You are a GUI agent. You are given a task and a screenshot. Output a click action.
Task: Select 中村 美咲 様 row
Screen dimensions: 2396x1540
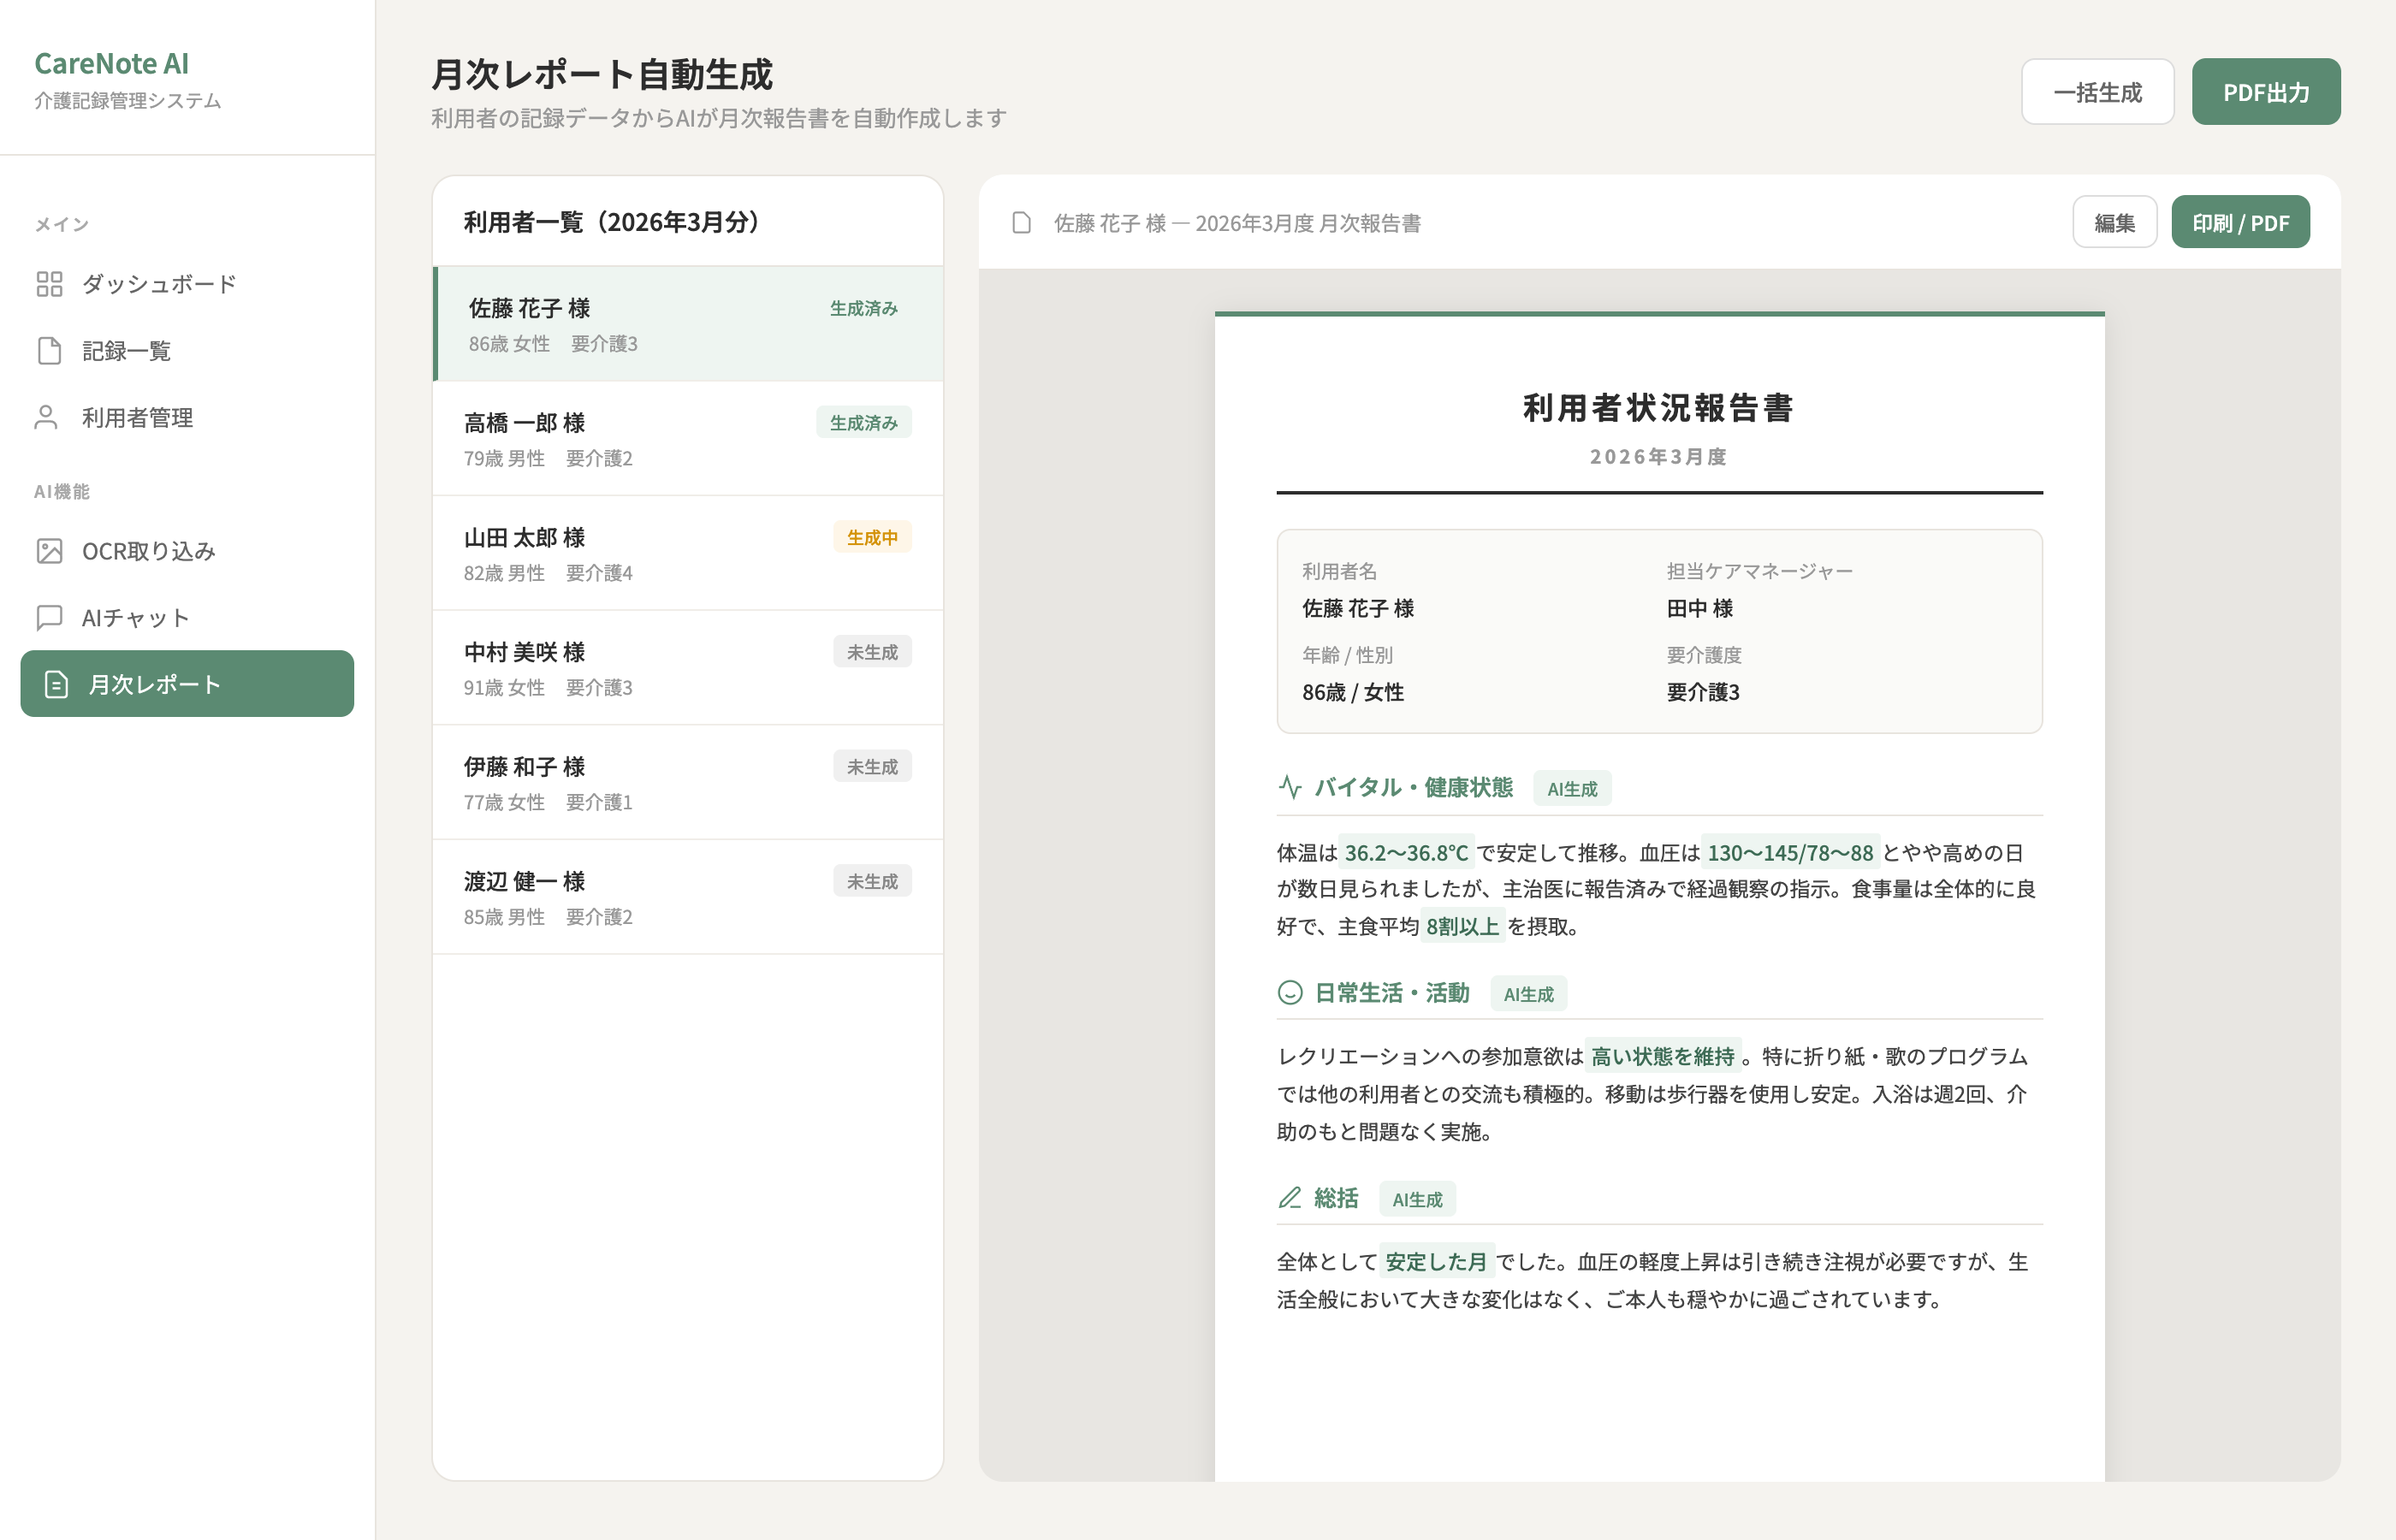[688, 668]
